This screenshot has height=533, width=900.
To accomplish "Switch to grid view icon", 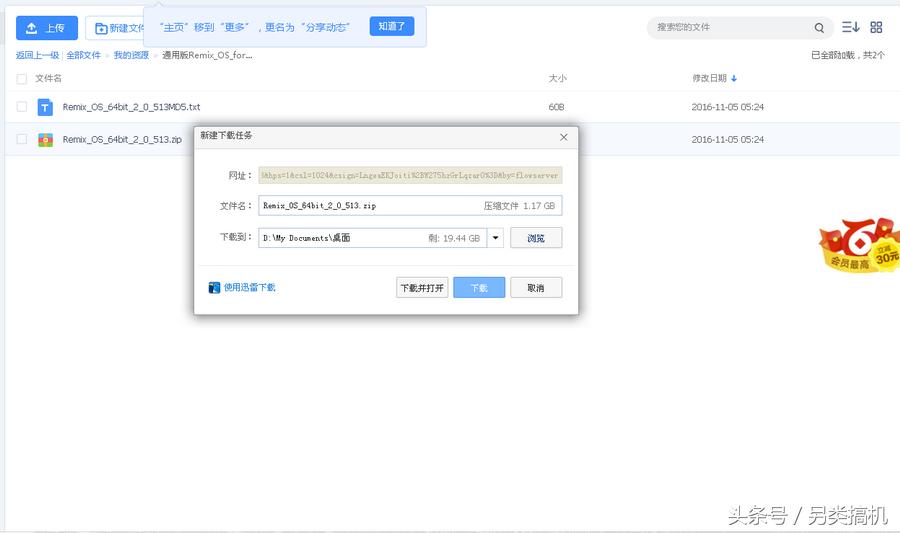I will 876,27.
